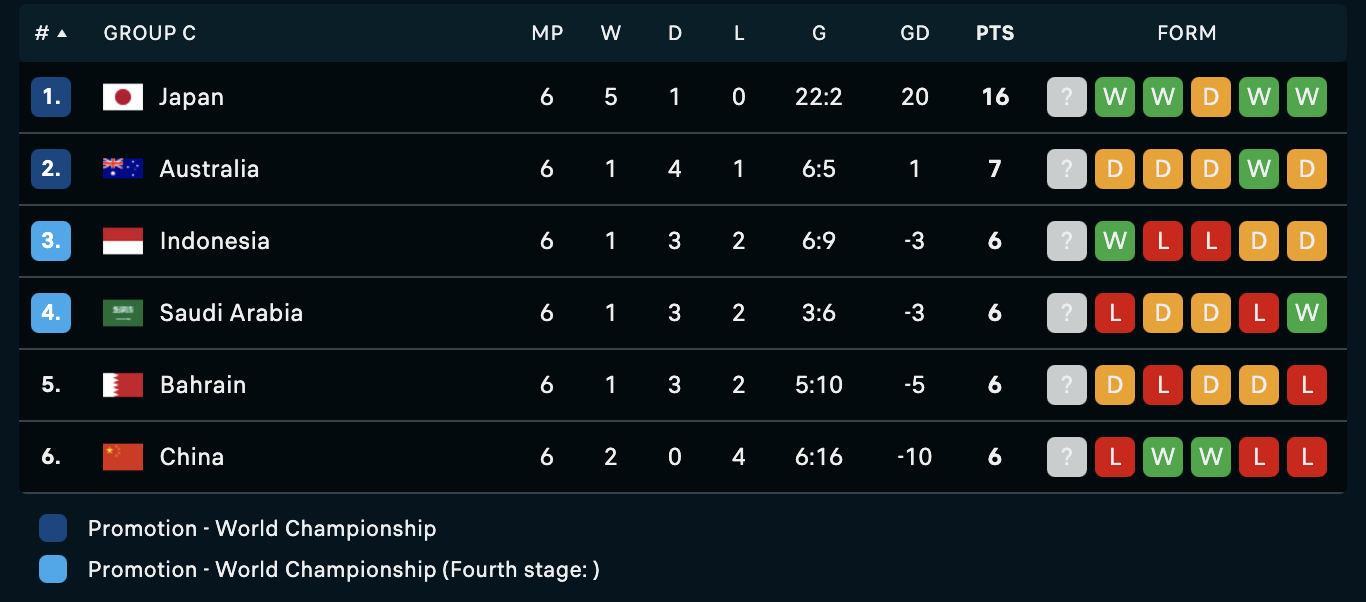Click Japan's gray question mark form icon
1366x602 pixels.
click(1067, 97)
